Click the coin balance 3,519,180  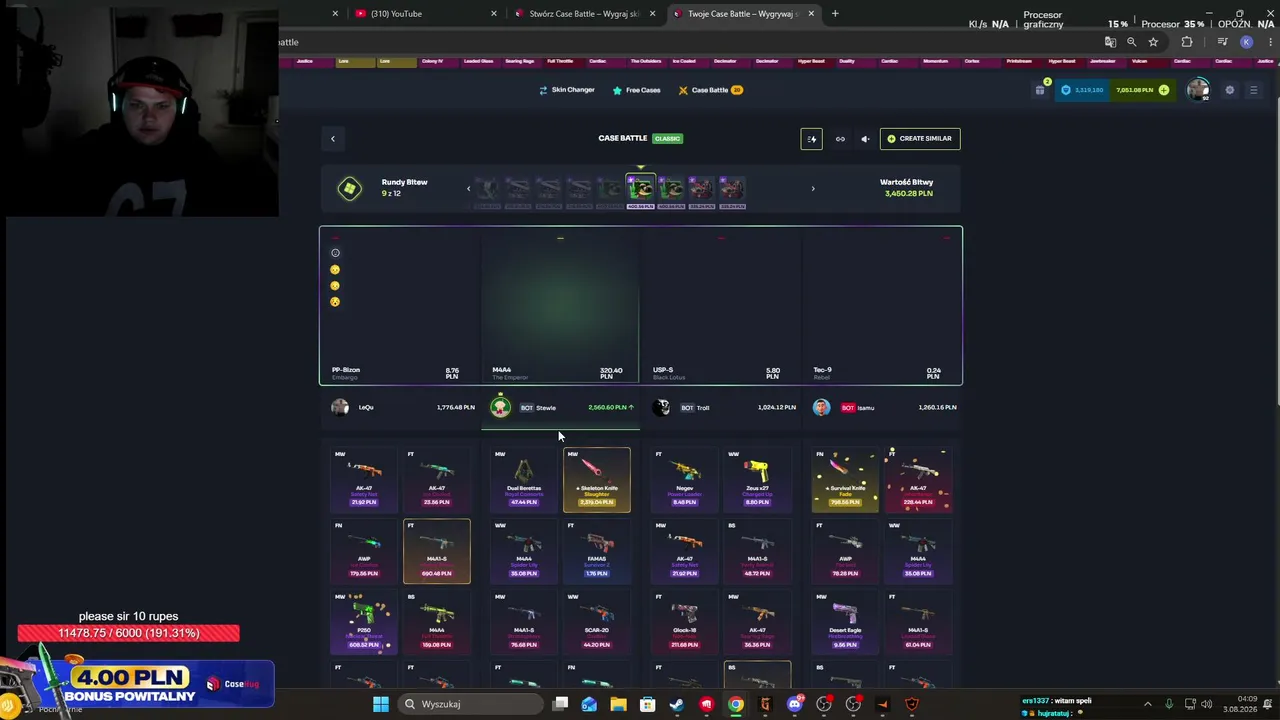pos(1082,90)
